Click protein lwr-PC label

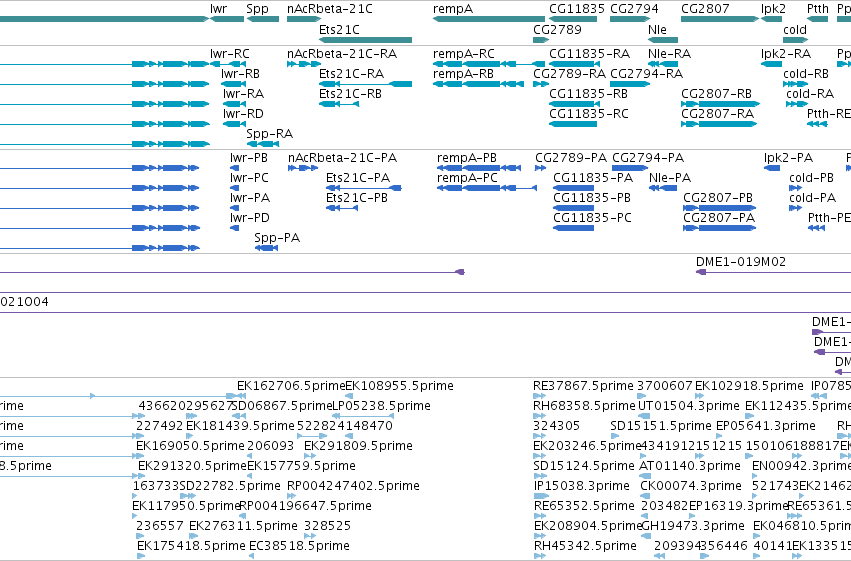point(249,177)
